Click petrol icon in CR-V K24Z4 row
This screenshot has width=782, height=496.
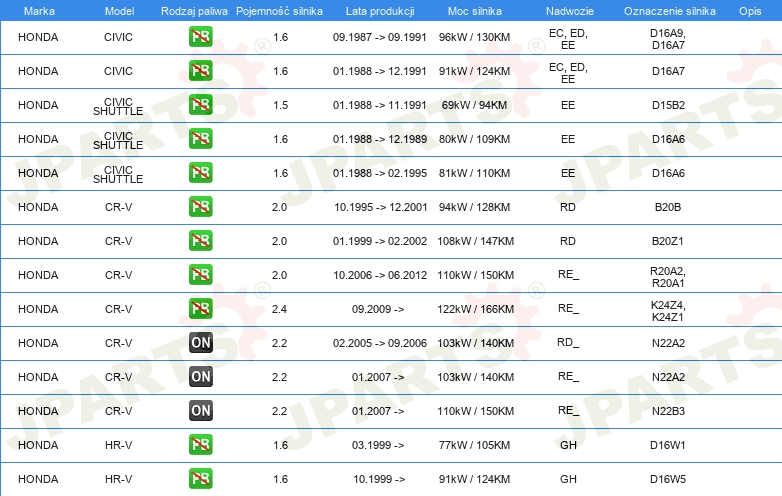[200, 308]
